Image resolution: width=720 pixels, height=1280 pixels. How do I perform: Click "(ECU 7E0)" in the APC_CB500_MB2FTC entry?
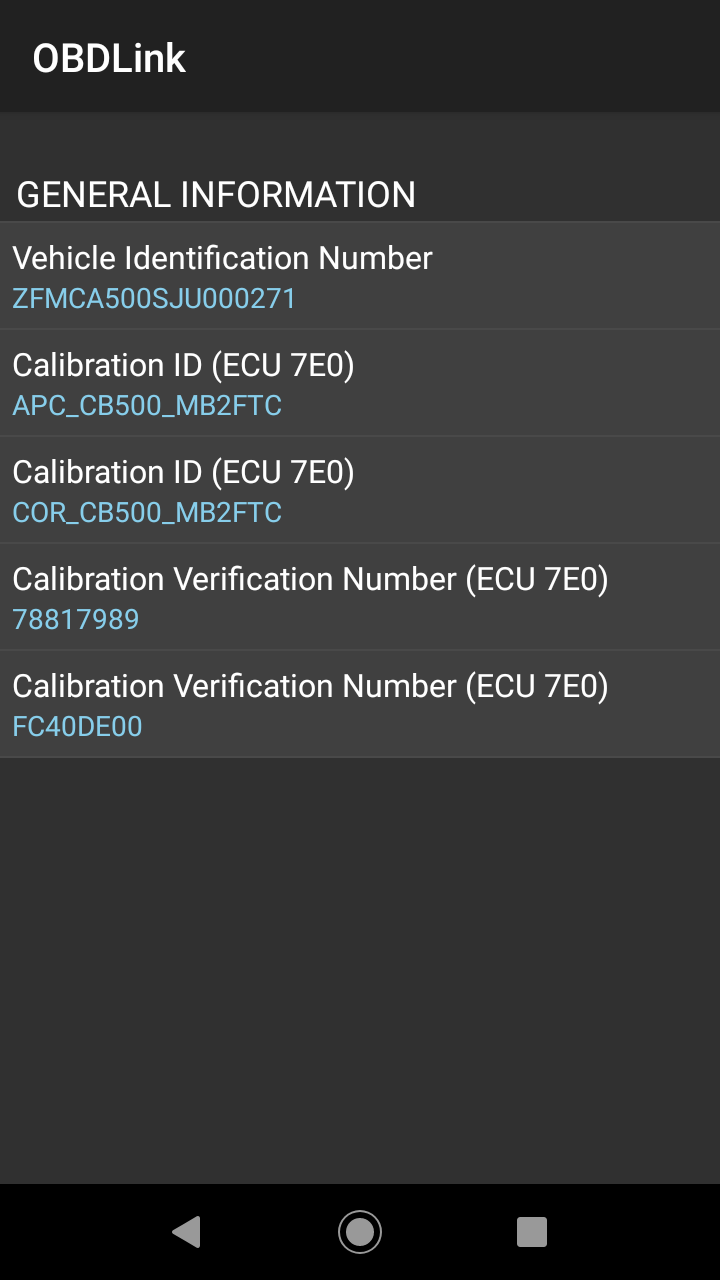pos(283,365)
